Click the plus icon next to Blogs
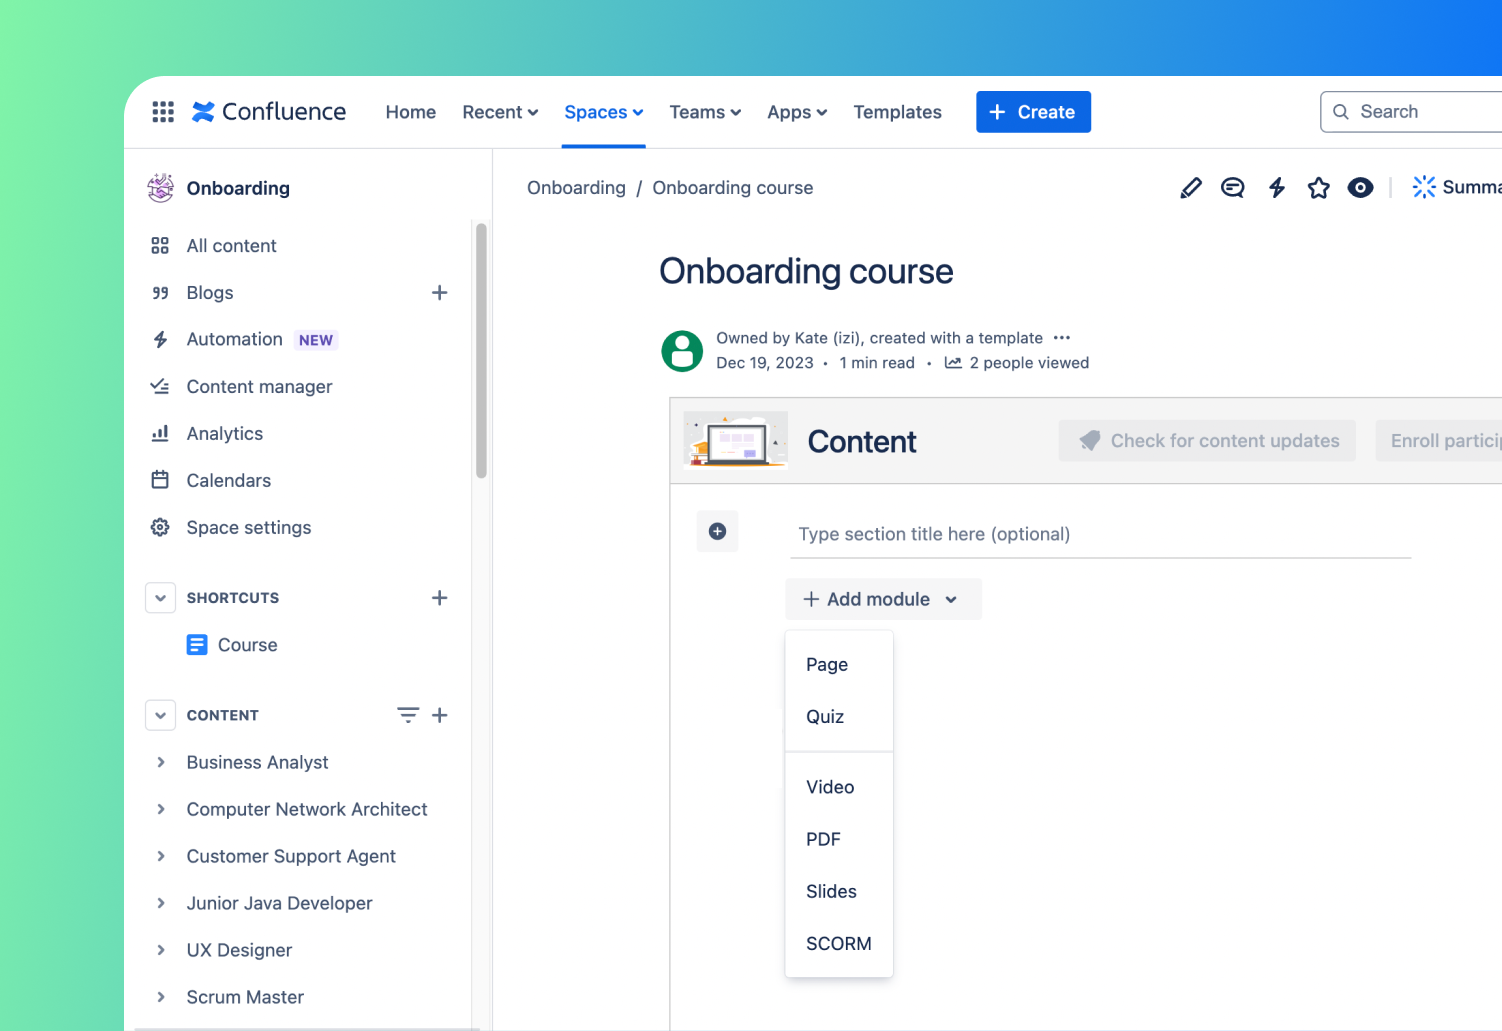 (439, 293)
